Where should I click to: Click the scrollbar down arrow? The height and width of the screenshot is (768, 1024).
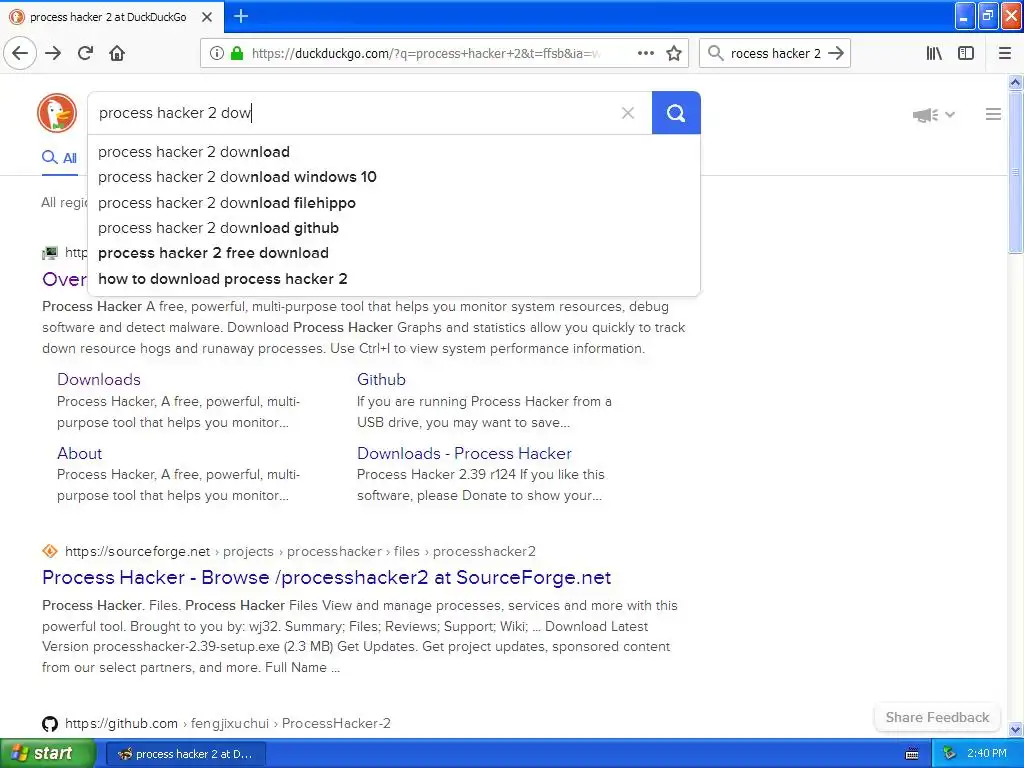(1015, 729)
